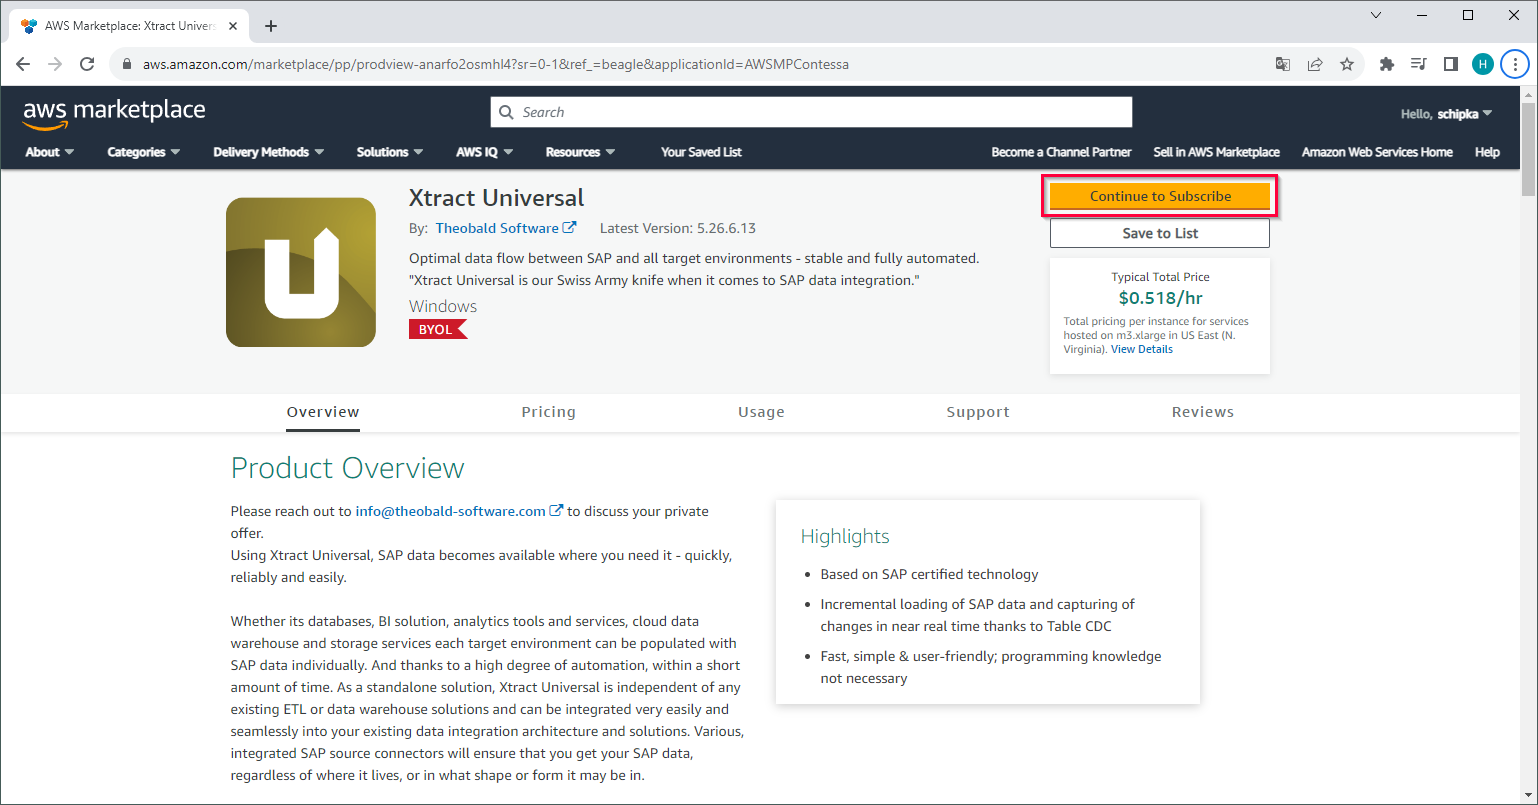Open a new tab with plus icon
This screenshot has height=805, width=1538.
pyautogui.click(x=270, y=26)
